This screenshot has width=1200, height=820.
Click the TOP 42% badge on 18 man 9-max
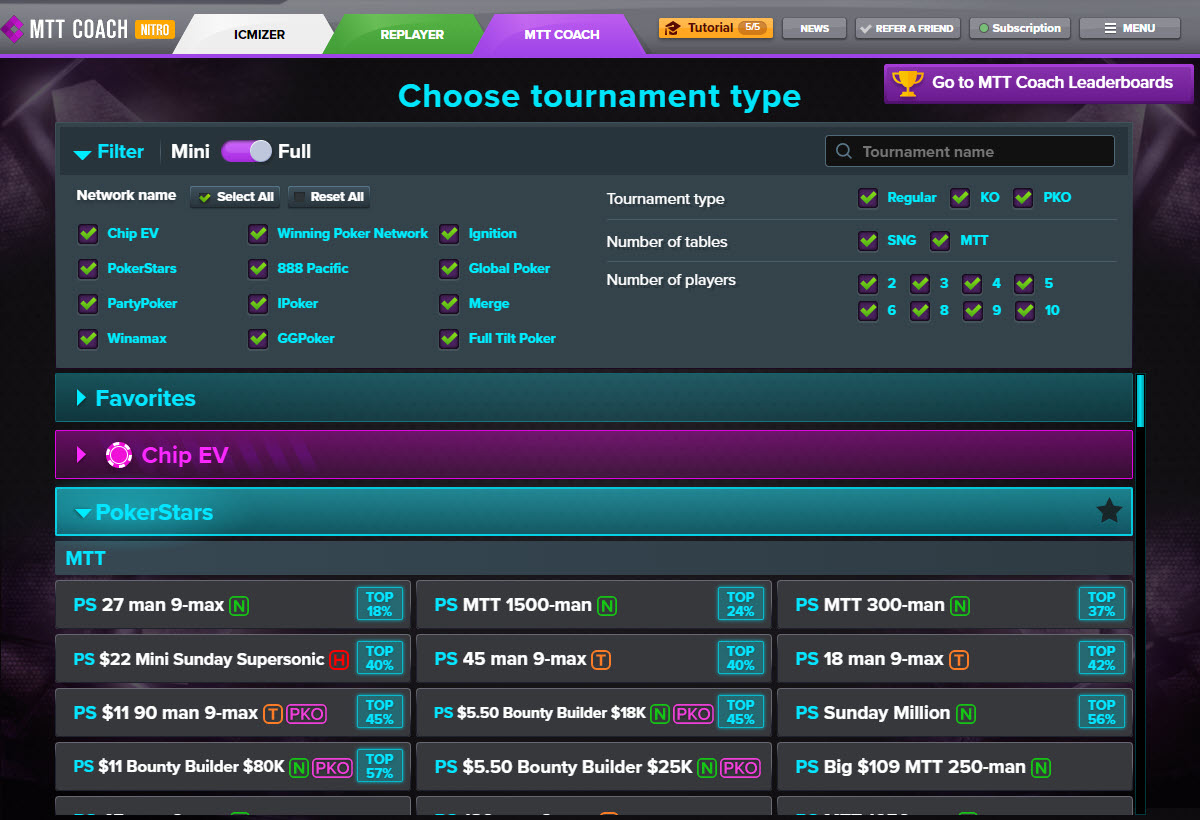click(x=1101, y=658)
